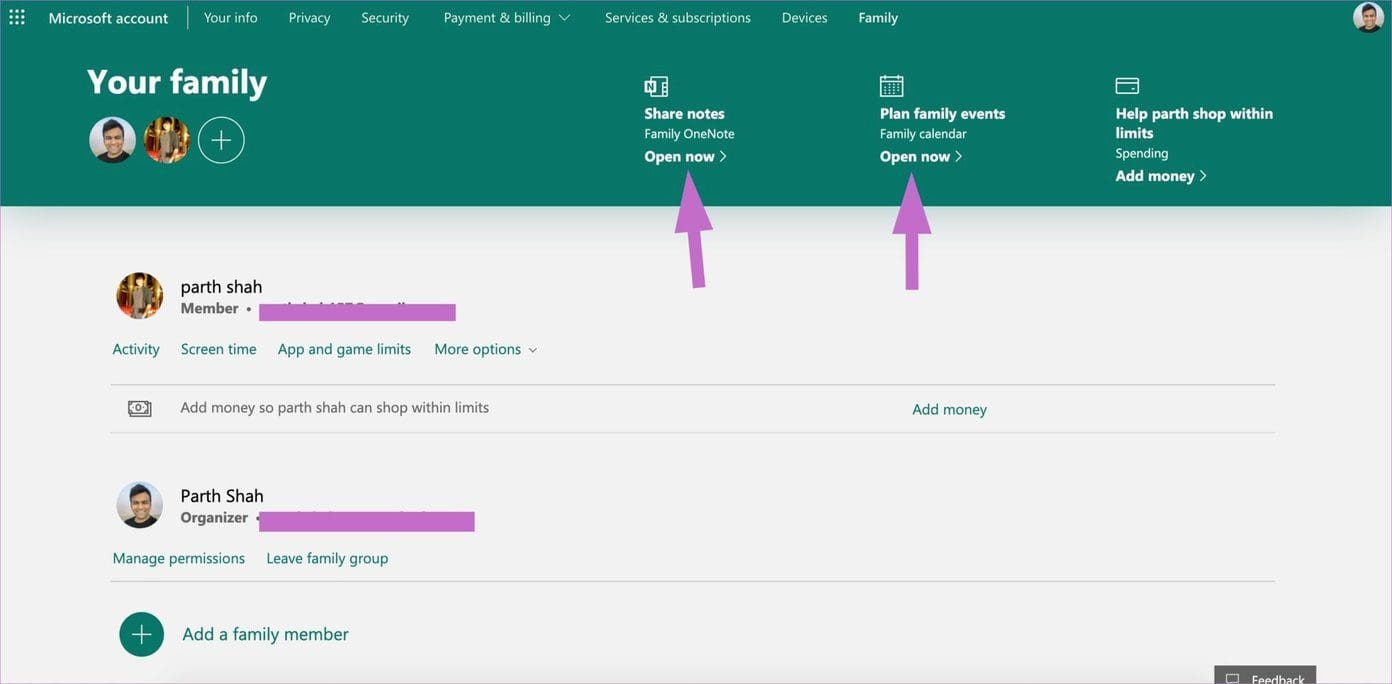Image resolution: width=1392 pixels, height=684 pixels.
Task: Click the circular plus icon beside family avatars
Action: pyautogui.click(x=221, y=140)
